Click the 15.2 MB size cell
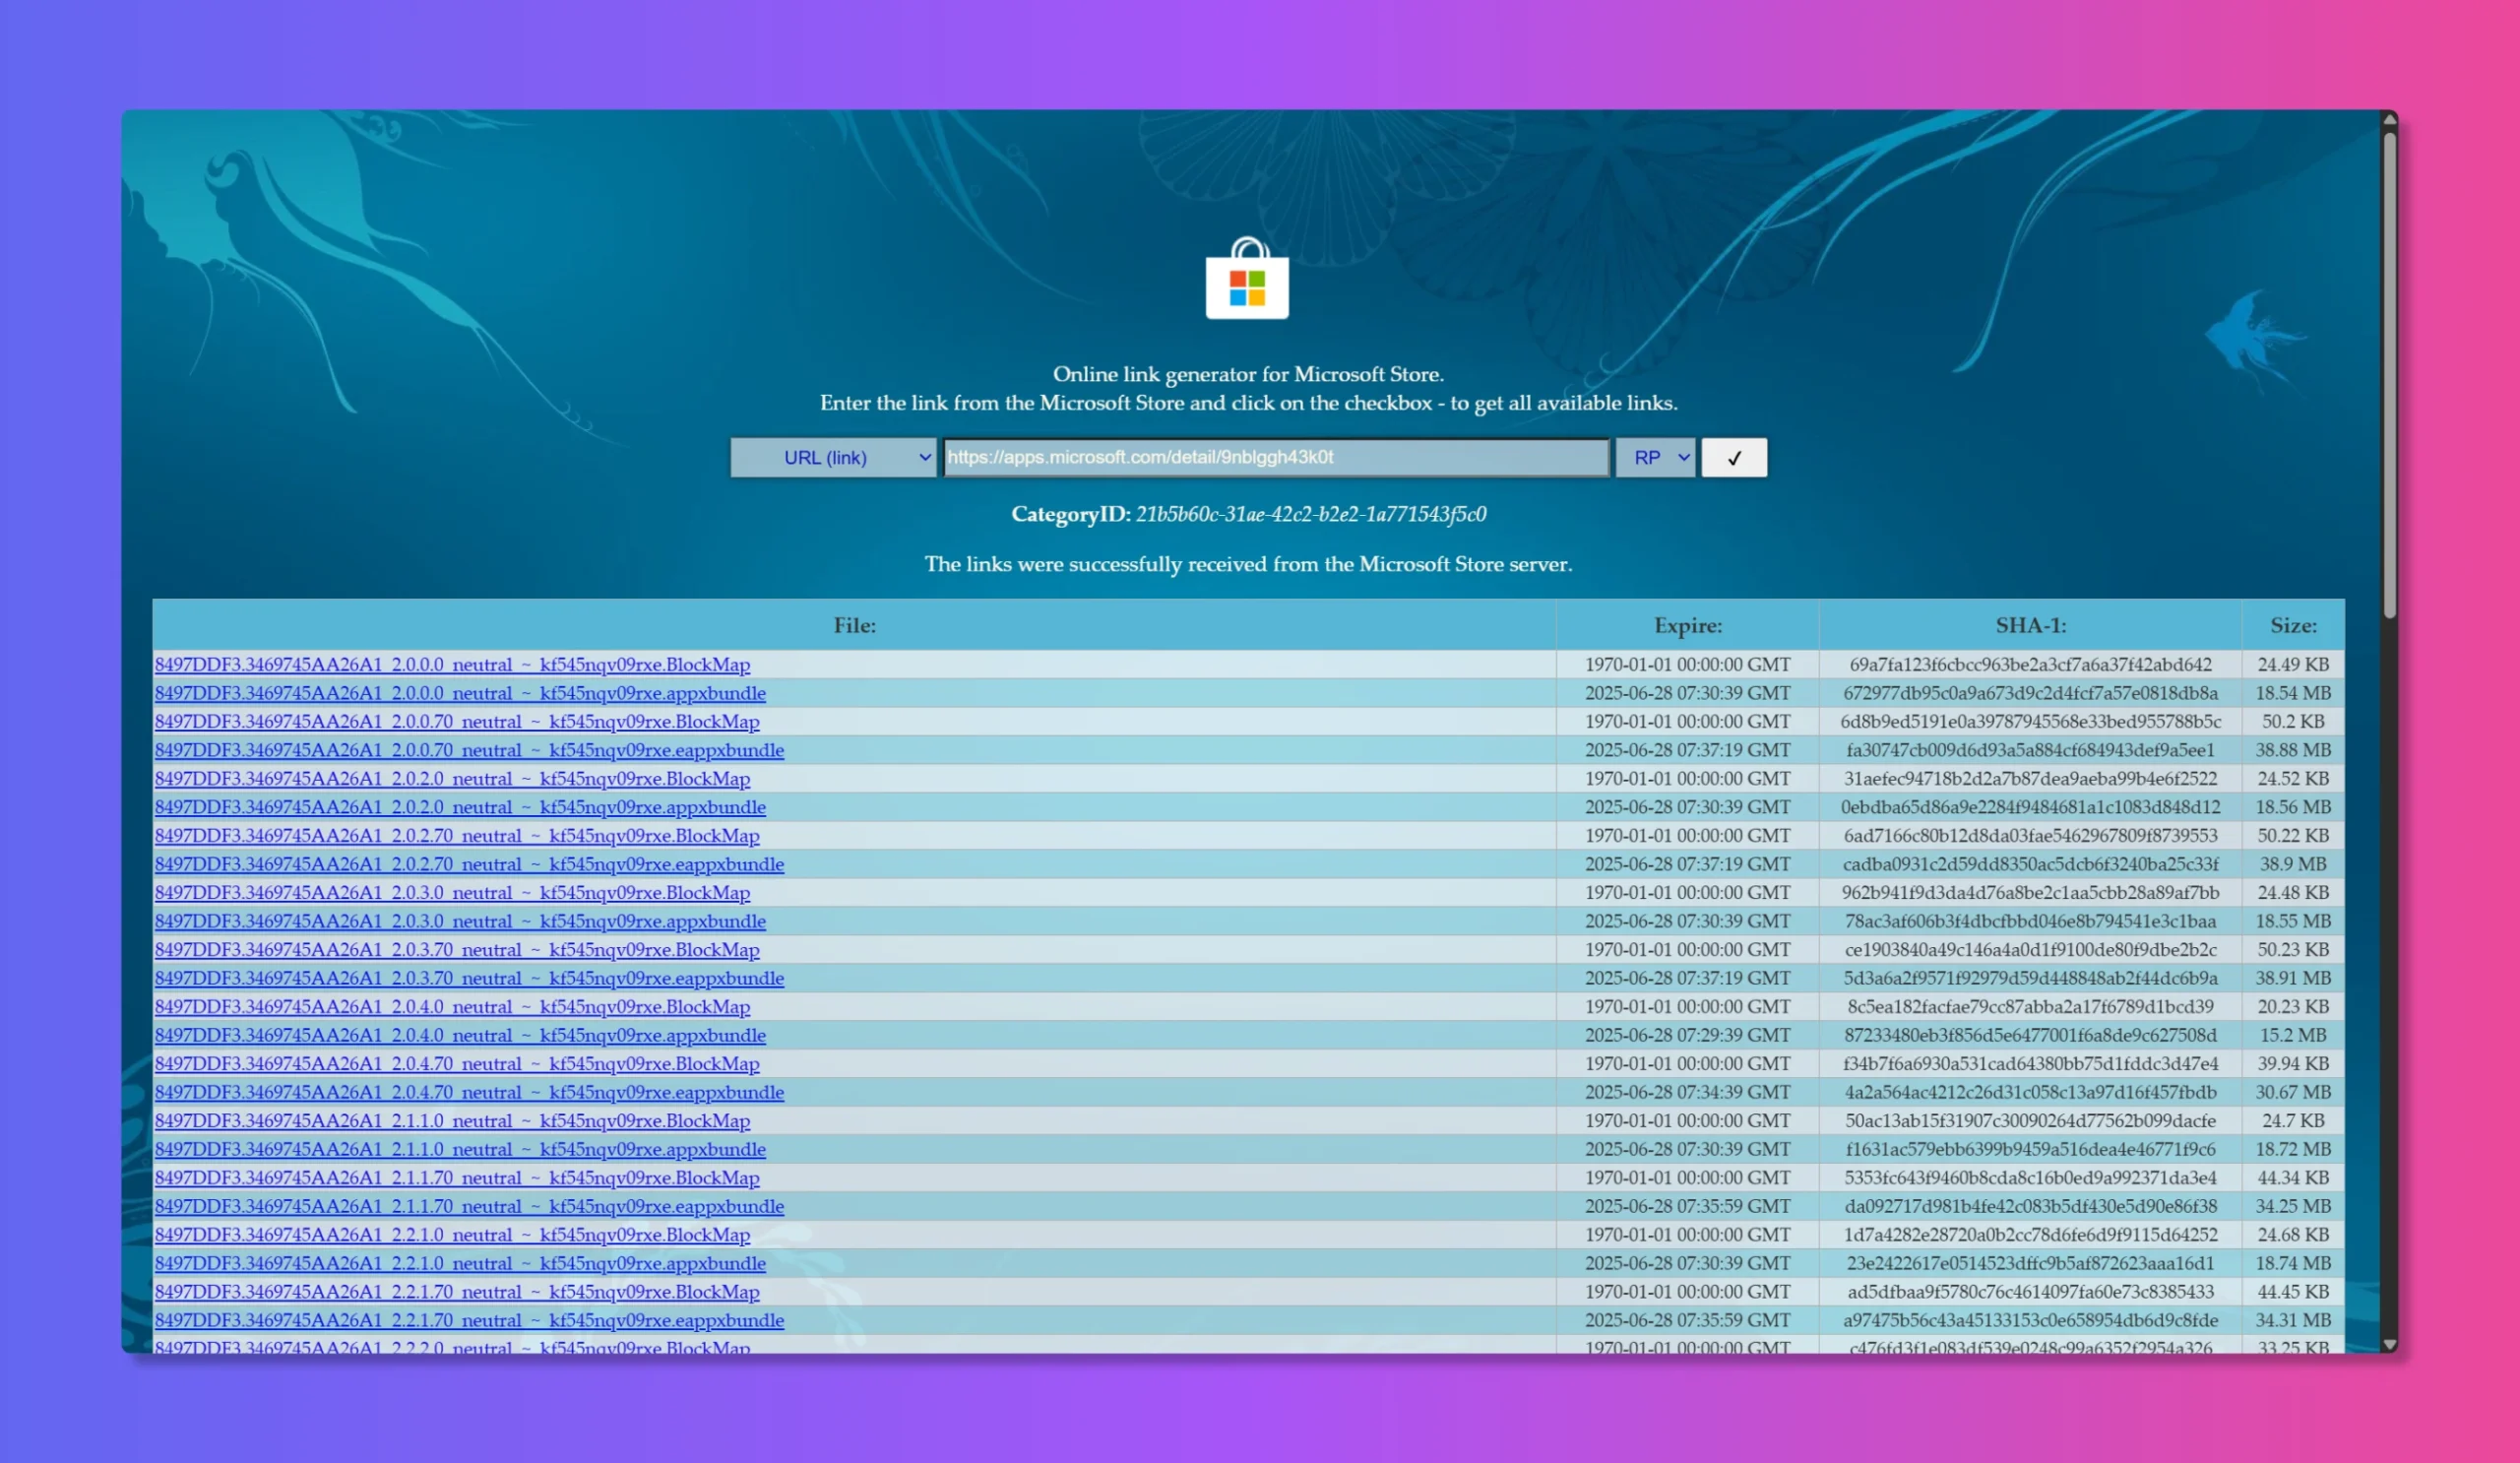The width and height of the screenshot is (2520, 1463). click(2293, 1035)
